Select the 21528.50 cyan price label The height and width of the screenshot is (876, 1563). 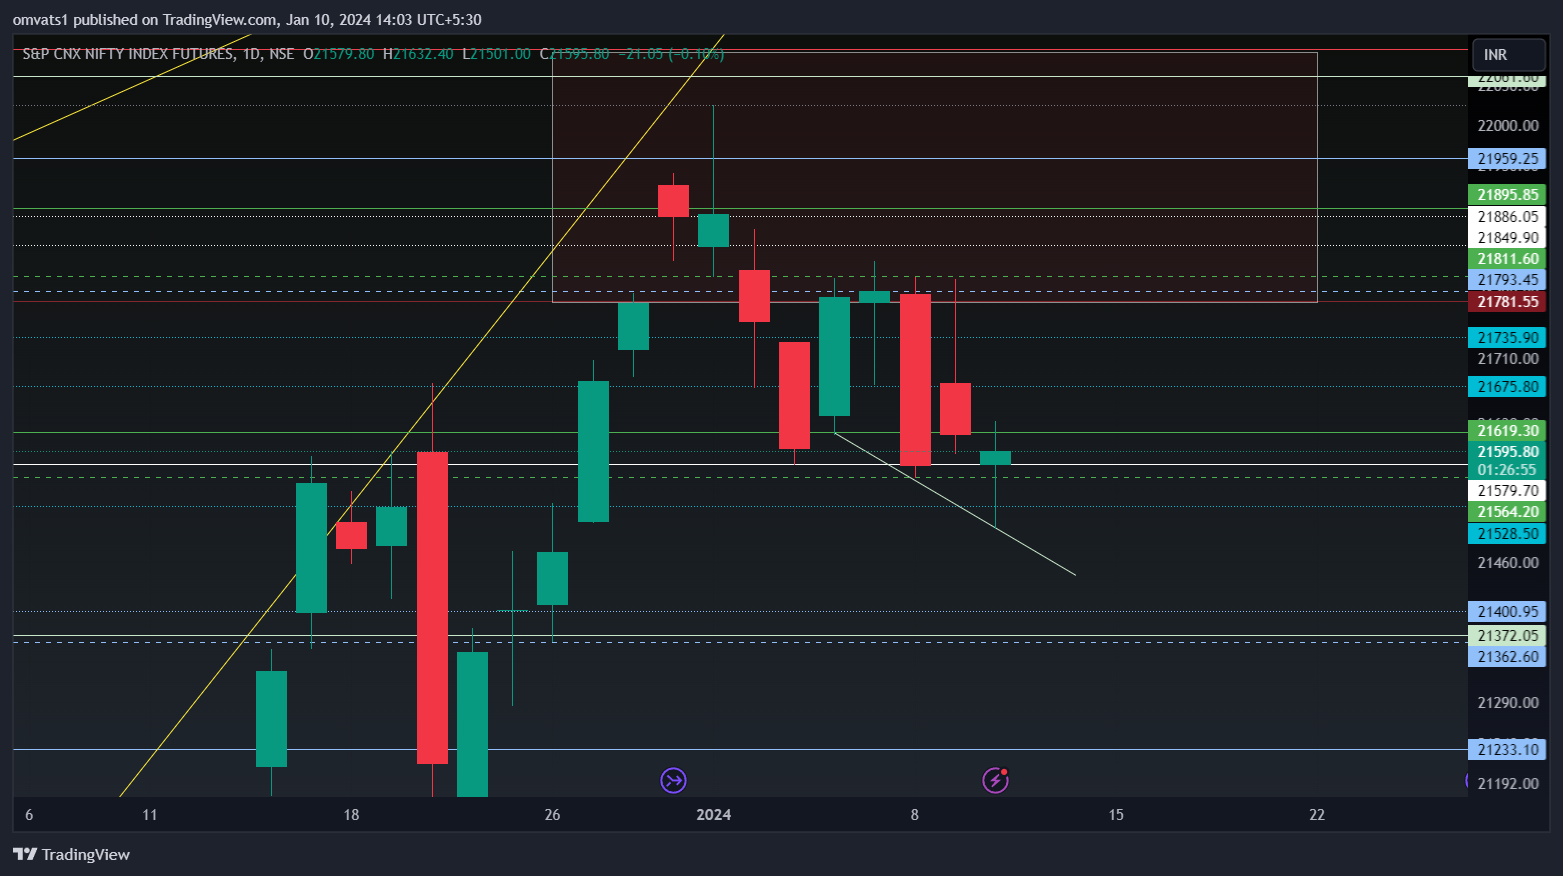[1507, 534]
